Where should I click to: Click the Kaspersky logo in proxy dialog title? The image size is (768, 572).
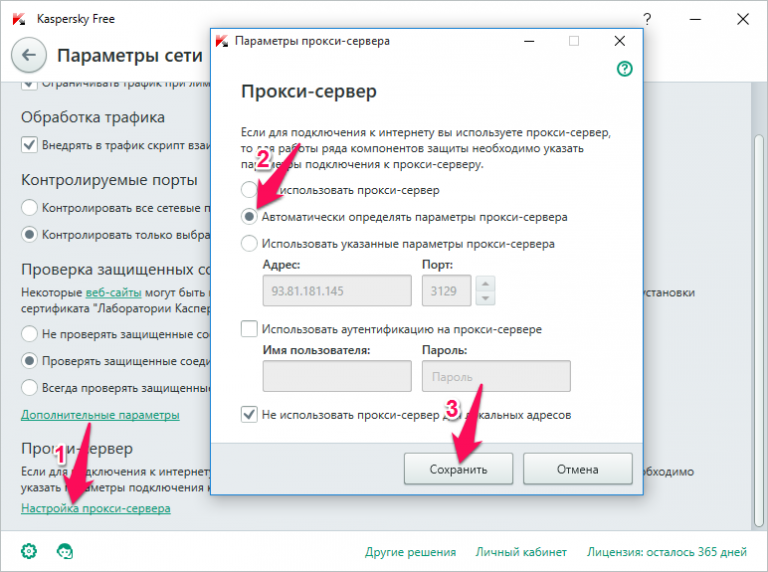(222, 41)
